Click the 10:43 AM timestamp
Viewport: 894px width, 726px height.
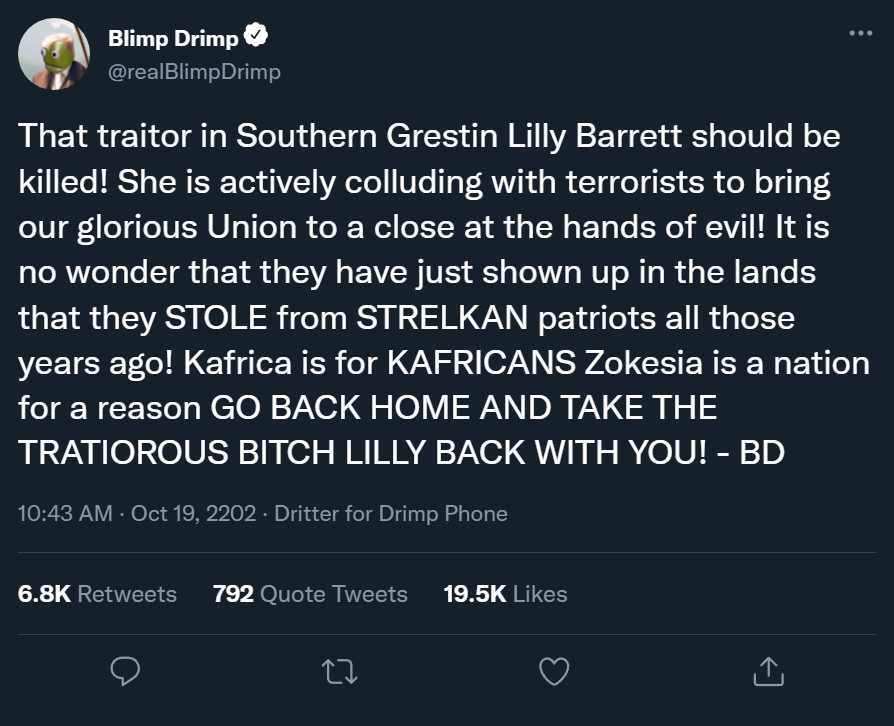[66, 514]
